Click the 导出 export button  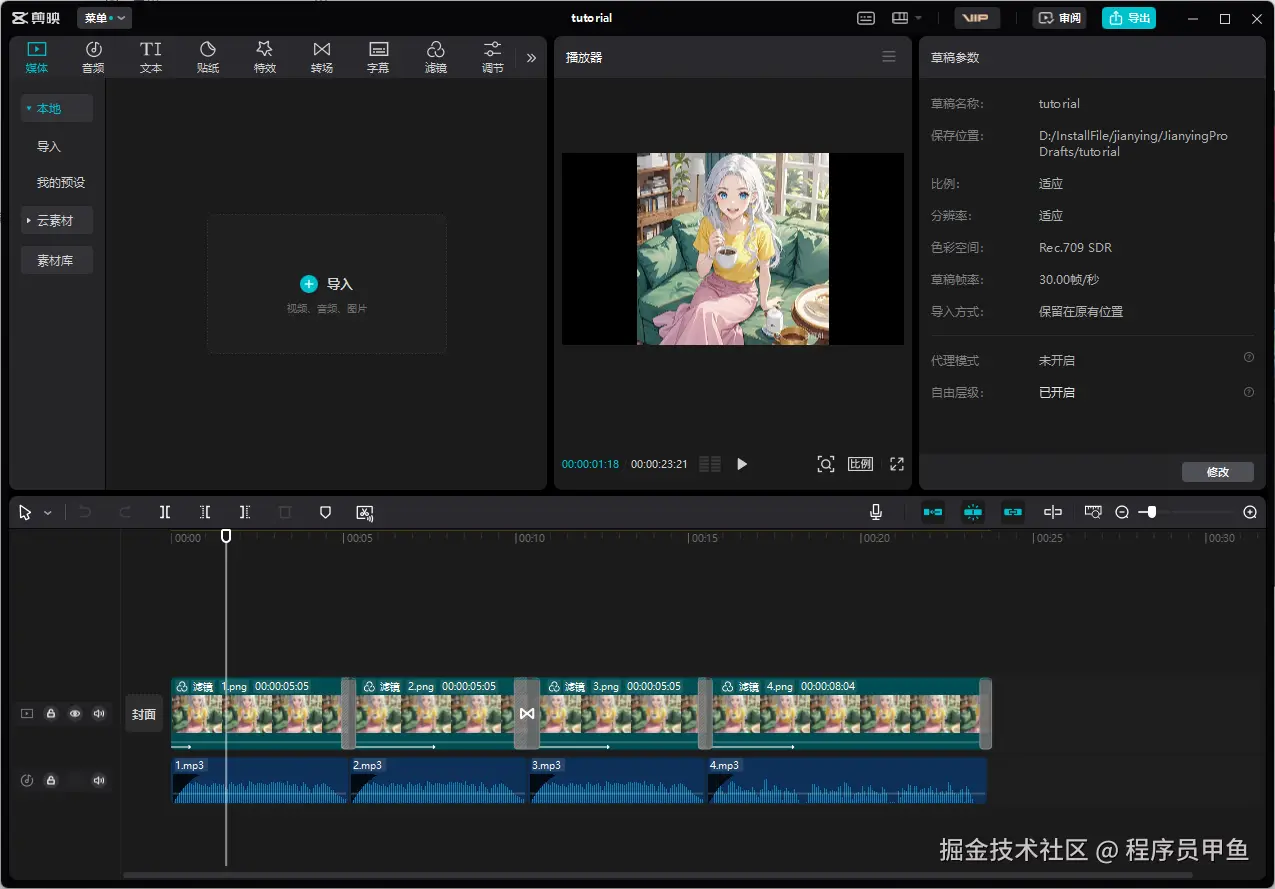[1128, 18]
